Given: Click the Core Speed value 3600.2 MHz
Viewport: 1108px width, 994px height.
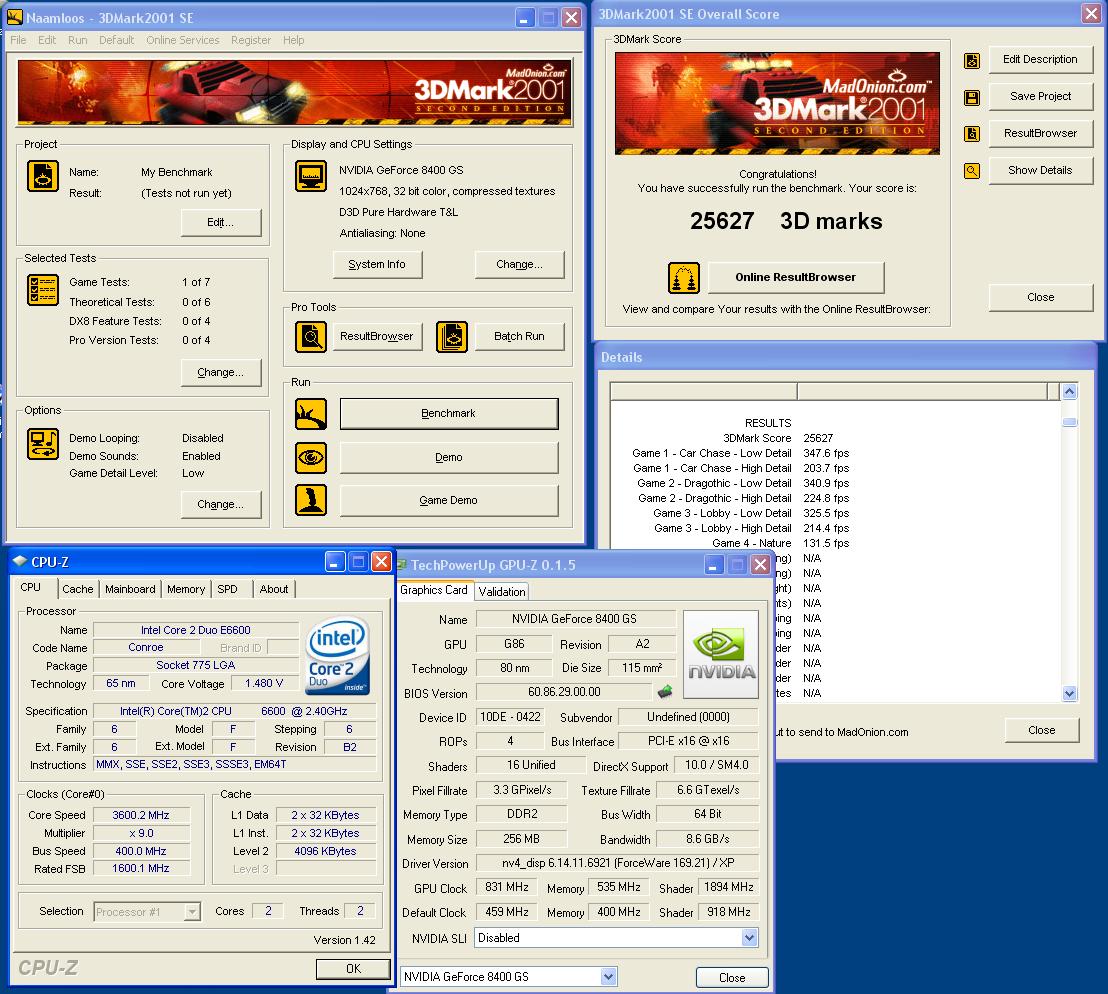Looking at the screenshot, I should click(141, 815).
